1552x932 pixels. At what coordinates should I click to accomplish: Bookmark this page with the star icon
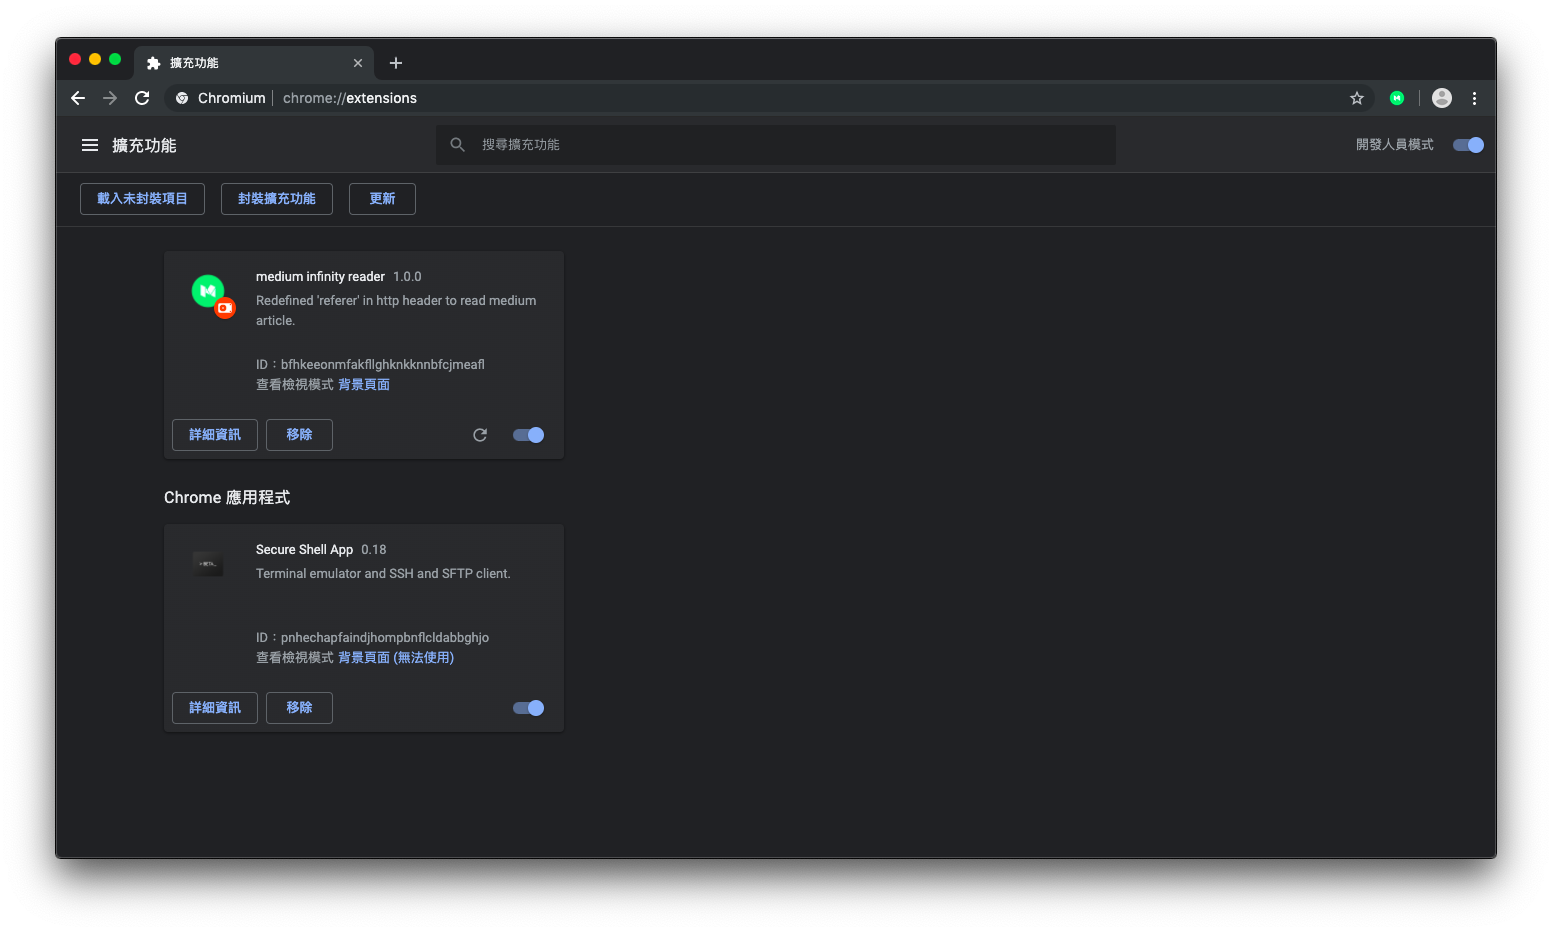click(x=1357, y=98)
